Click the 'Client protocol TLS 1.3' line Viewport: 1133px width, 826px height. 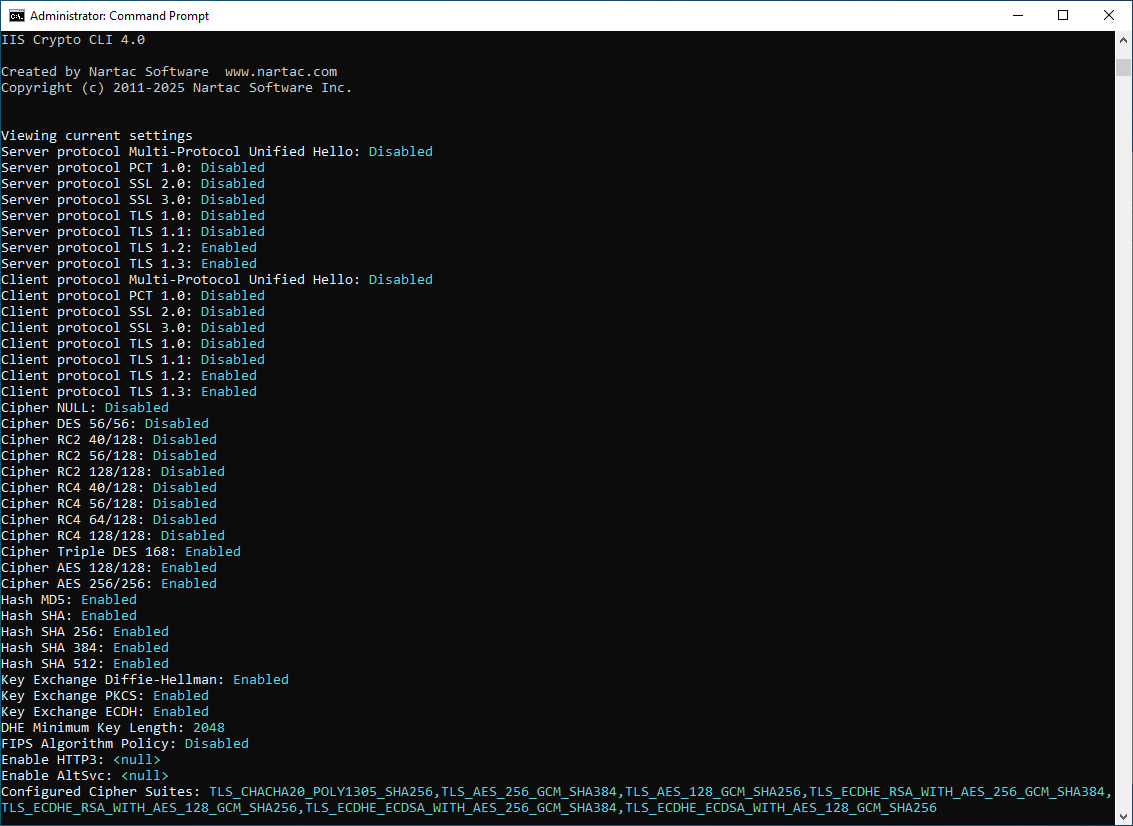click(x=129, y=392)
